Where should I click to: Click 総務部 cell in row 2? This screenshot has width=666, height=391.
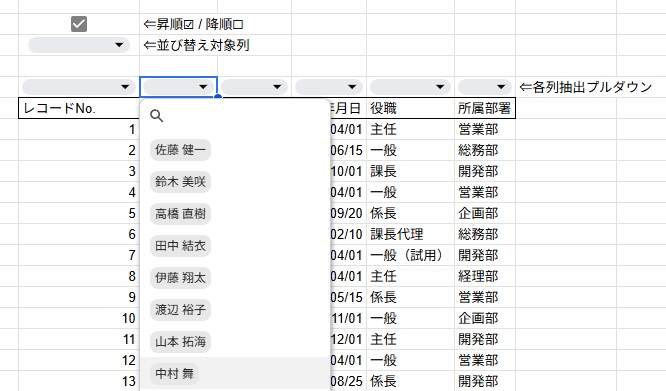pyautogui.click(x=485, y=150)
